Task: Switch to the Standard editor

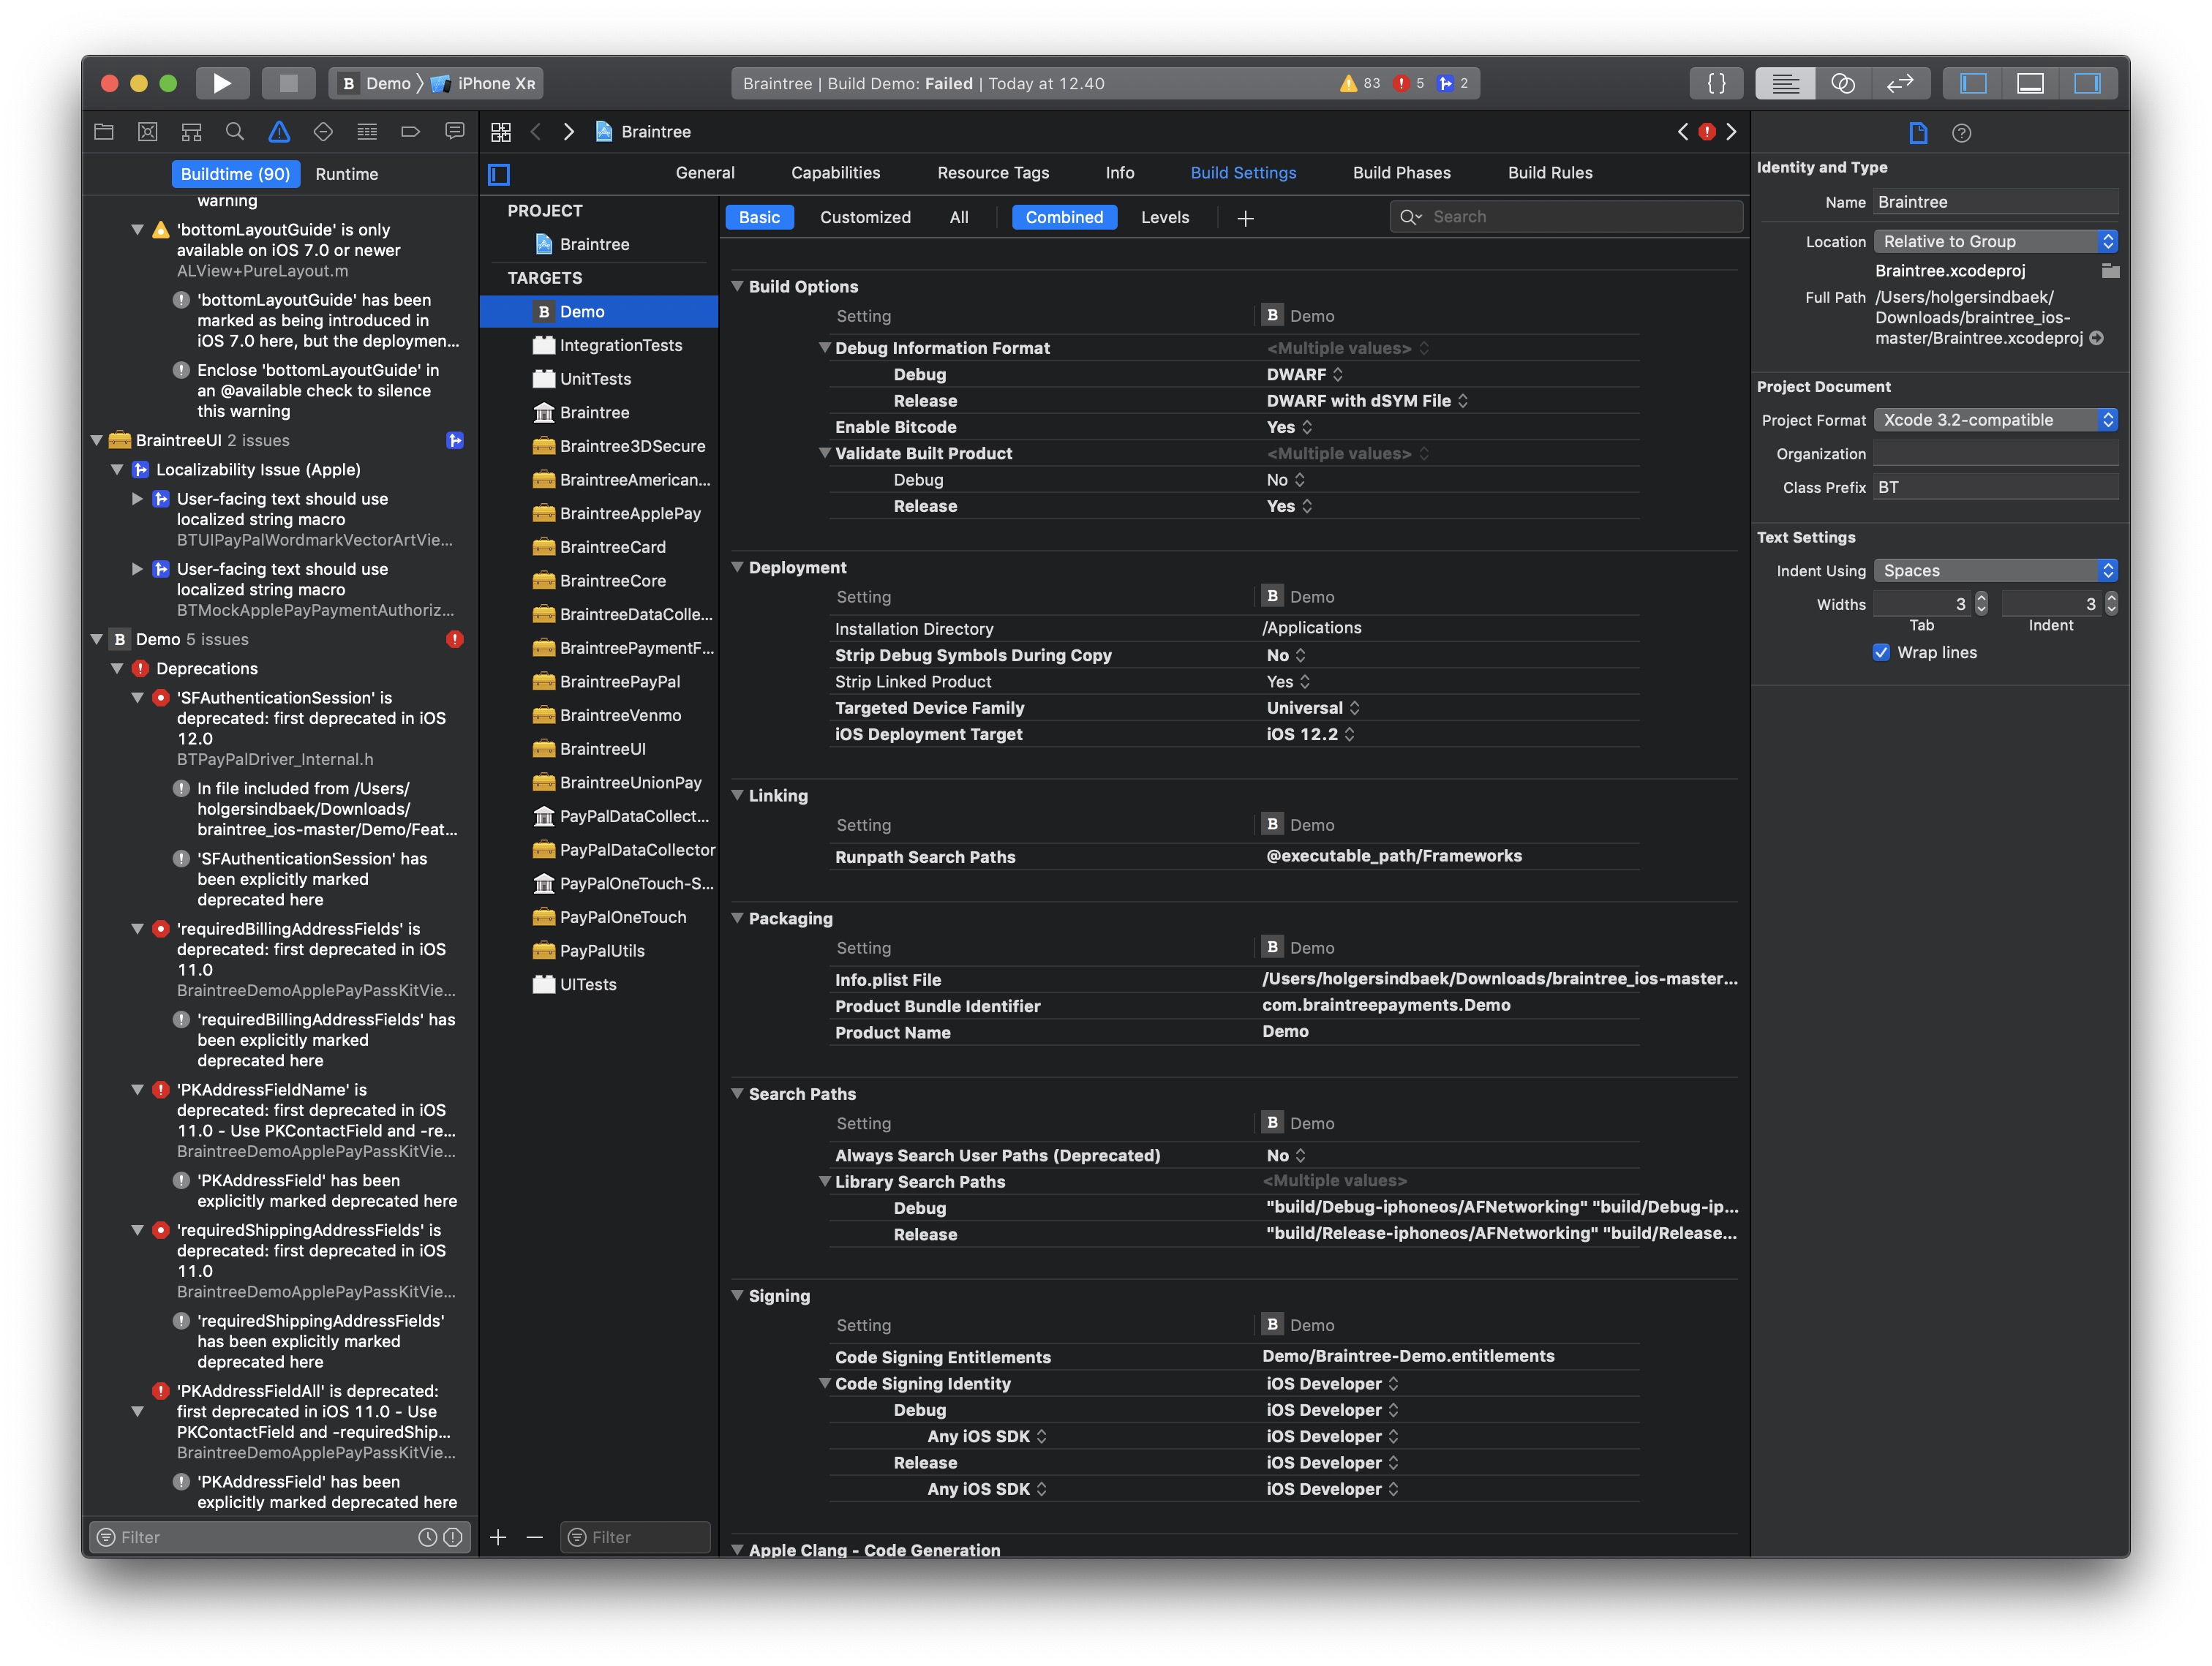Action: pos(1785,83)
